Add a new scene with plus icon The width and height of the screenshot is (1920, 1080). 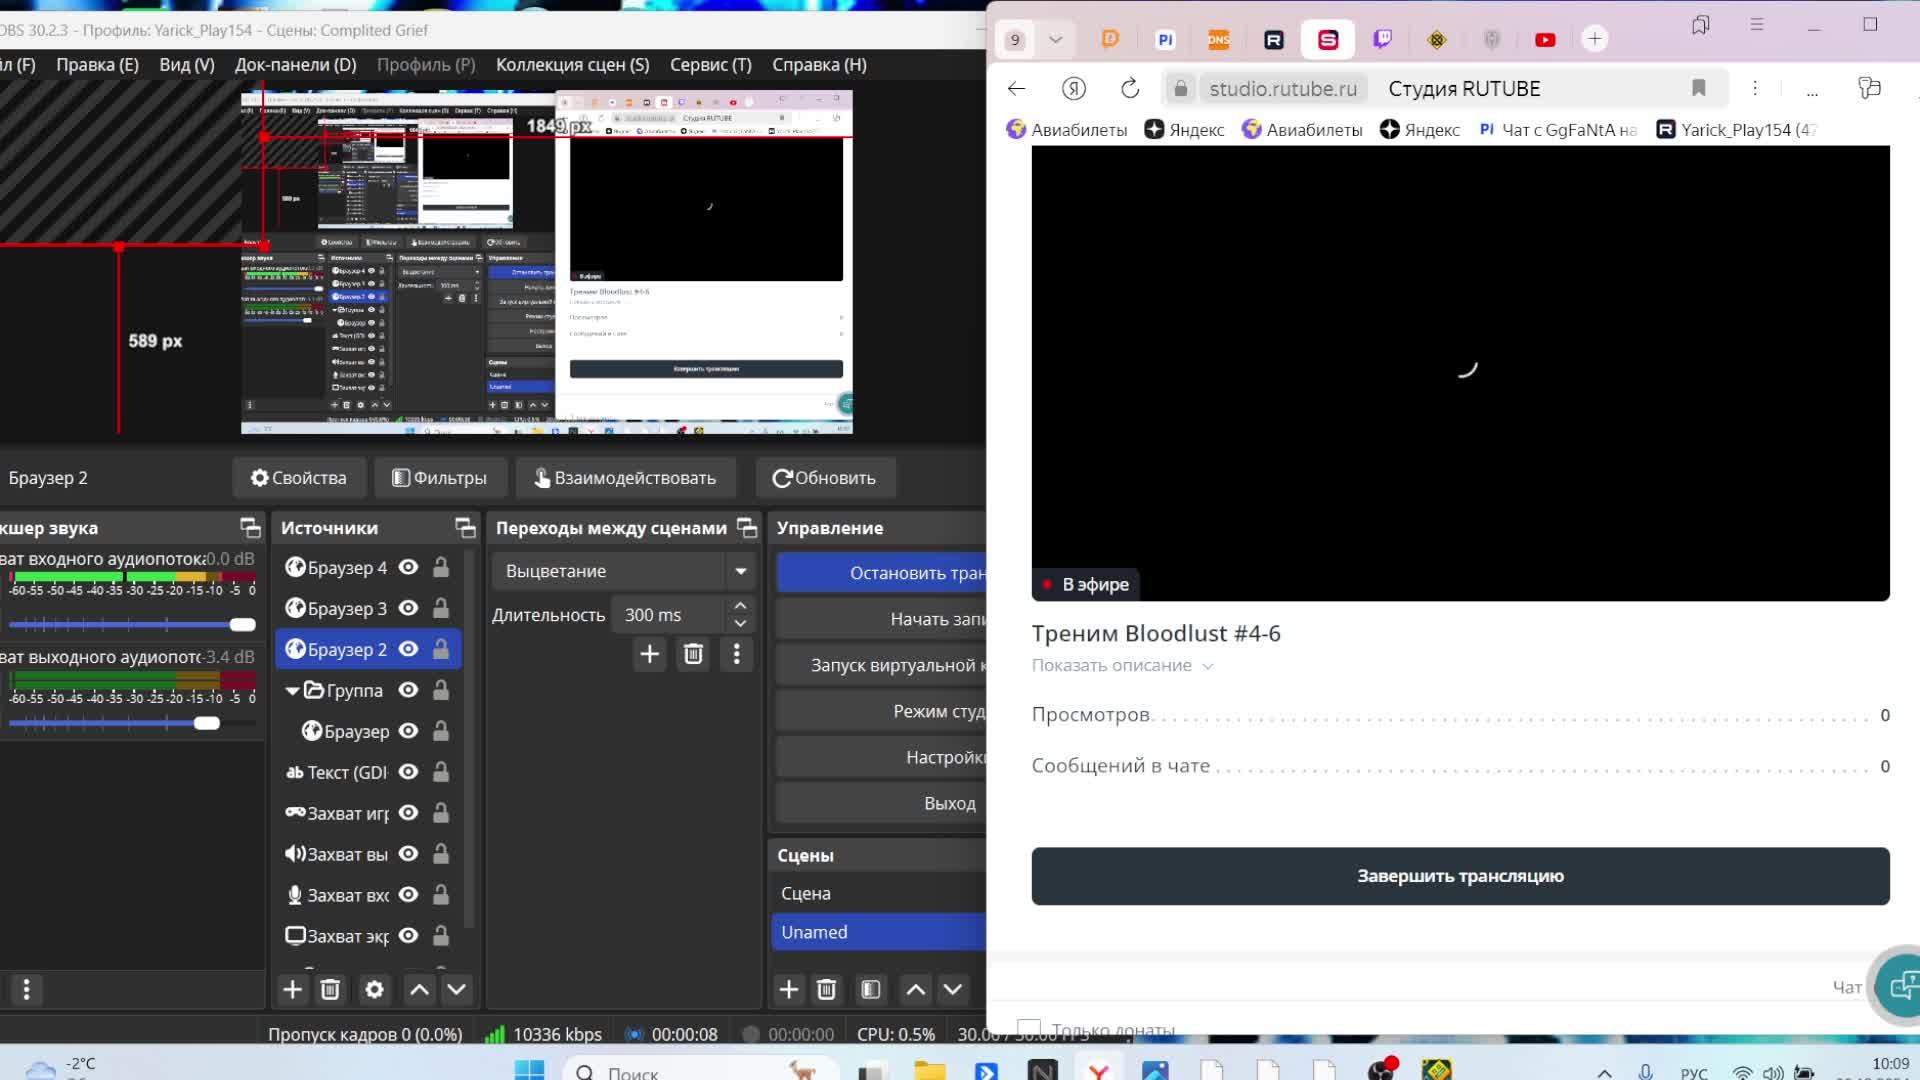(x=789, y=989)
